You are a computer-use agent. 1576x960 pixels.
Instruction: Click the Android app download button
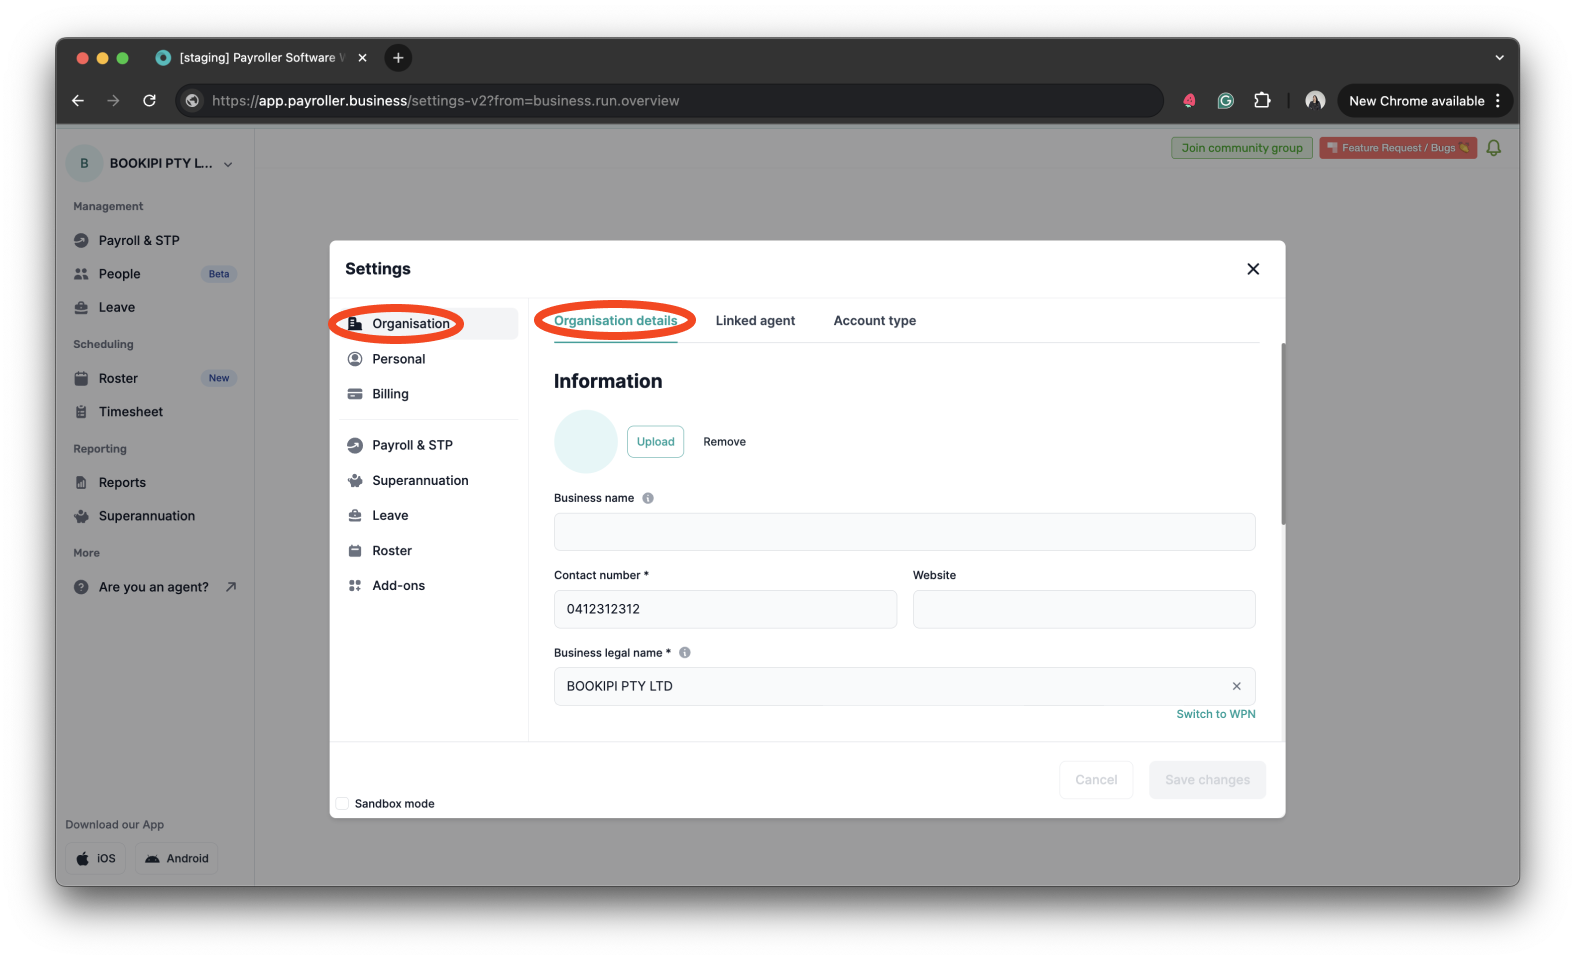coord(176,858)
